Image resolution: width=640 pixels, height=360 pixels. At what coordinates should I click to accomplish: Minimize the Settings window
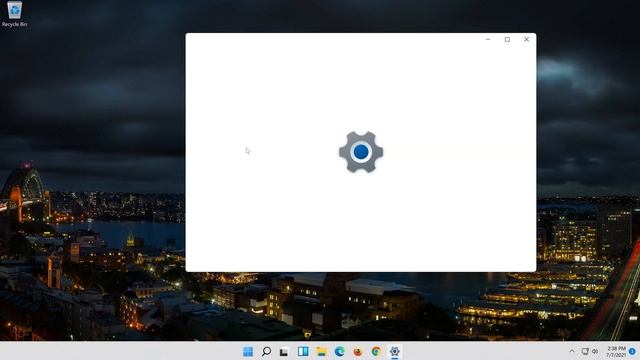pyautogui.click(x=488, y=40)
